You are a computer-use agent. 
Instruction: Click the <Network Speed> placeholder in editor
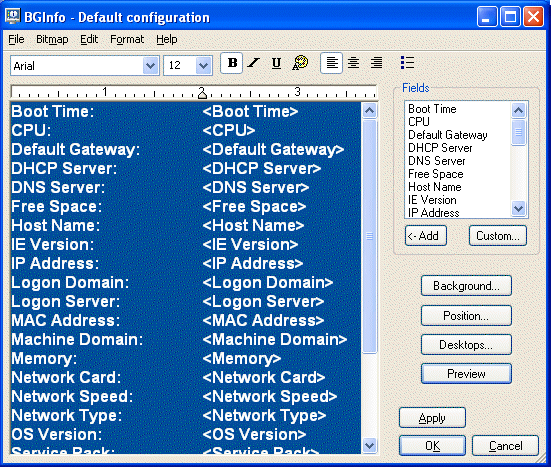tap(270, 397)
